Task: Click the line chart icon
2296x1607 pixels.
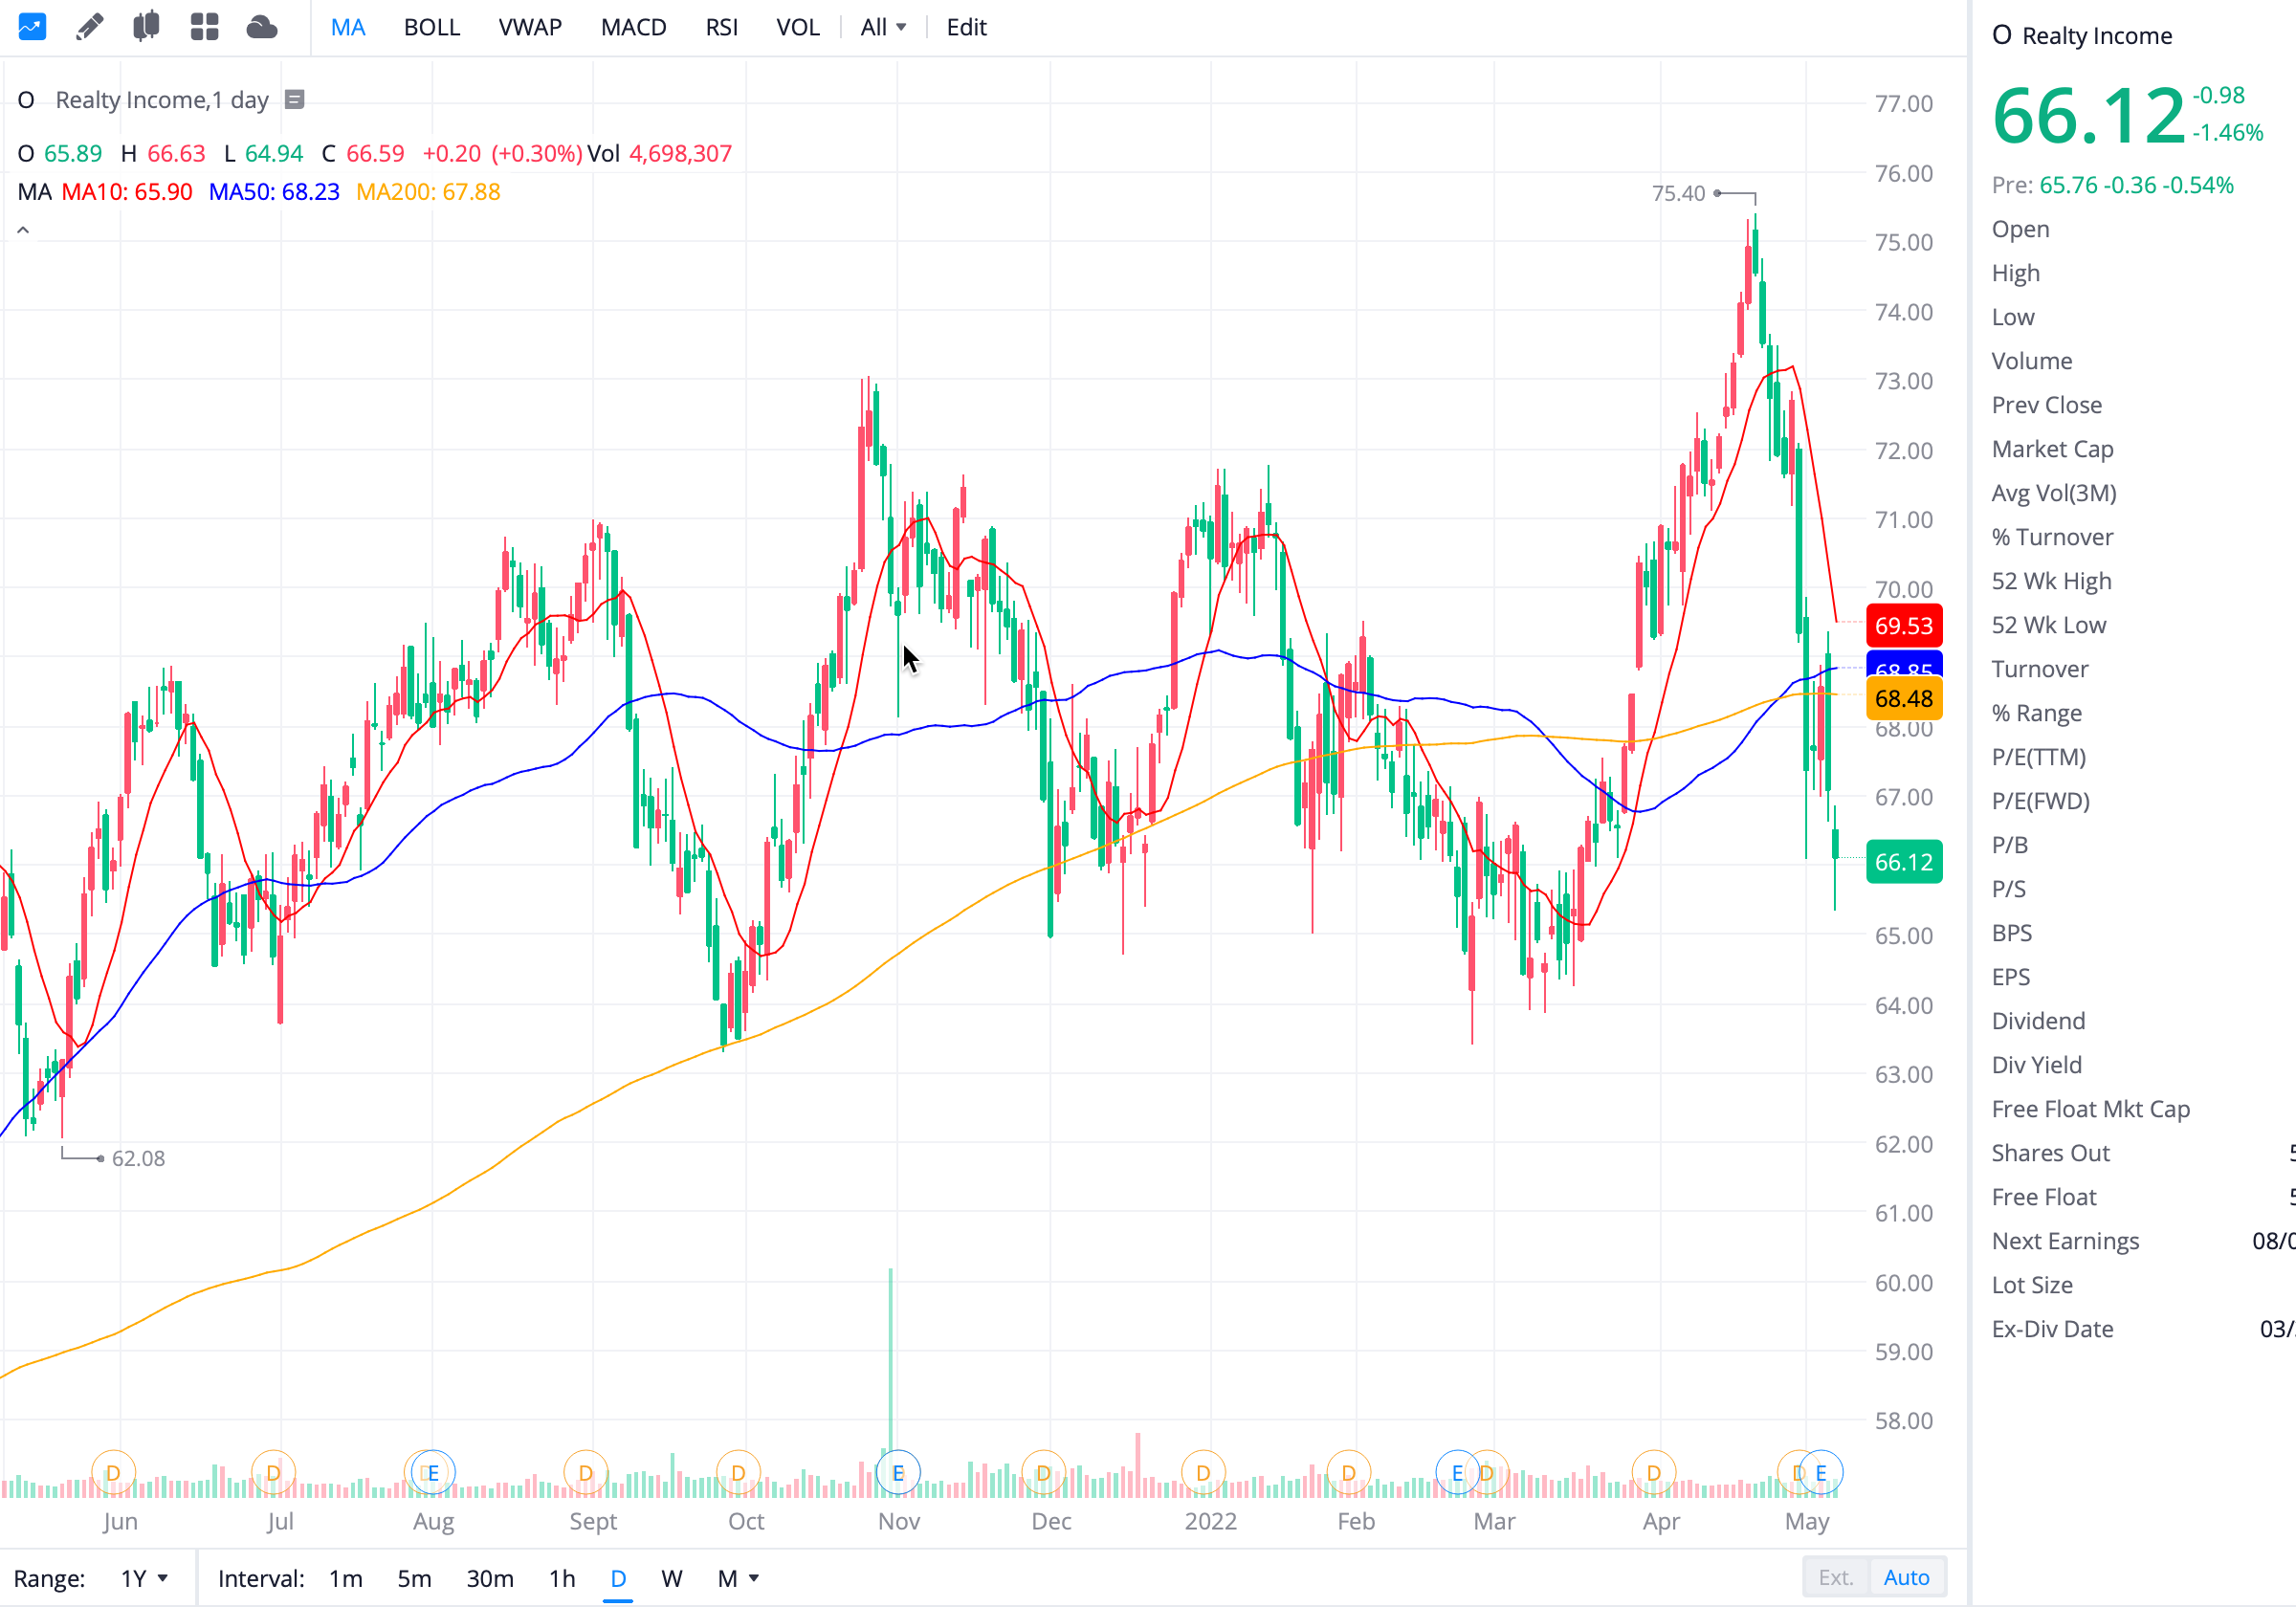Action: click(x=32, y=27)
